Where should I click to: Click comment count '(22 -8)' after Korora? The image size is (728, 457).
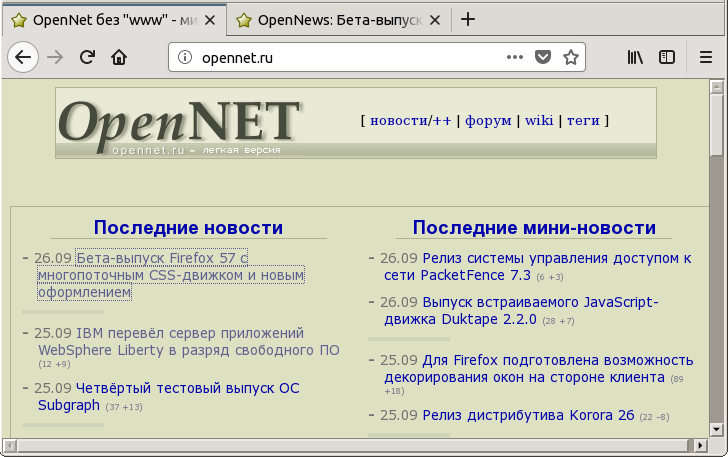click(x=654, y=417)
